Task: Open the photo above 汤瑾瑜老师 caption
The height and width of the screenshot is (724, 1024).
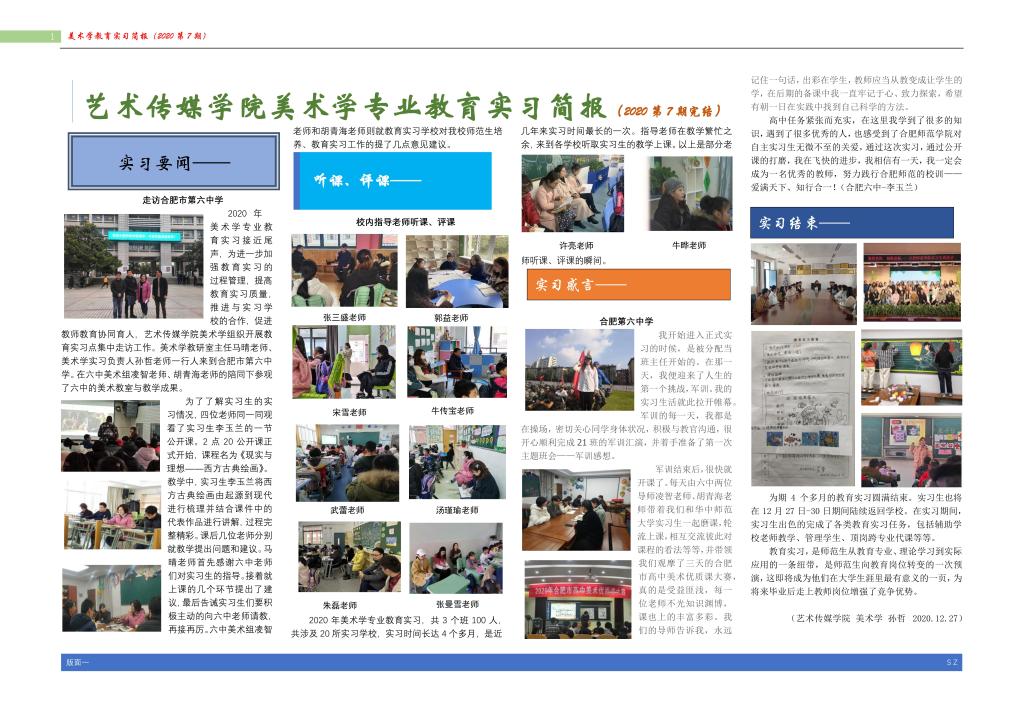Action: (457, 462)
